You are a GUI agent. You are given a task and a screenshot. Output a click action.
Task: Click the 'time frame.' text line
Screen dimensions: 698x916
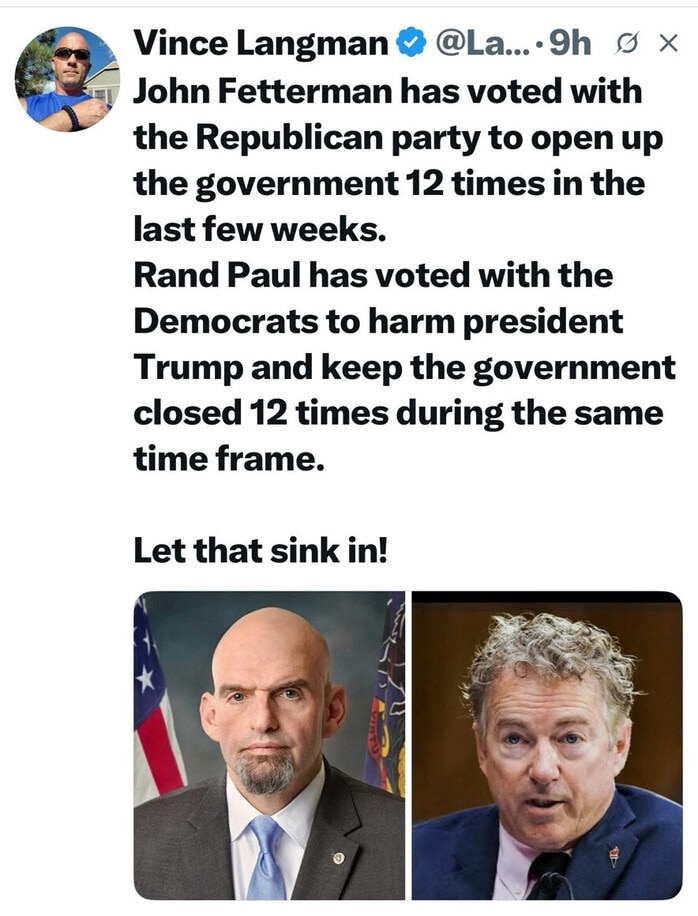coord(229,459)
